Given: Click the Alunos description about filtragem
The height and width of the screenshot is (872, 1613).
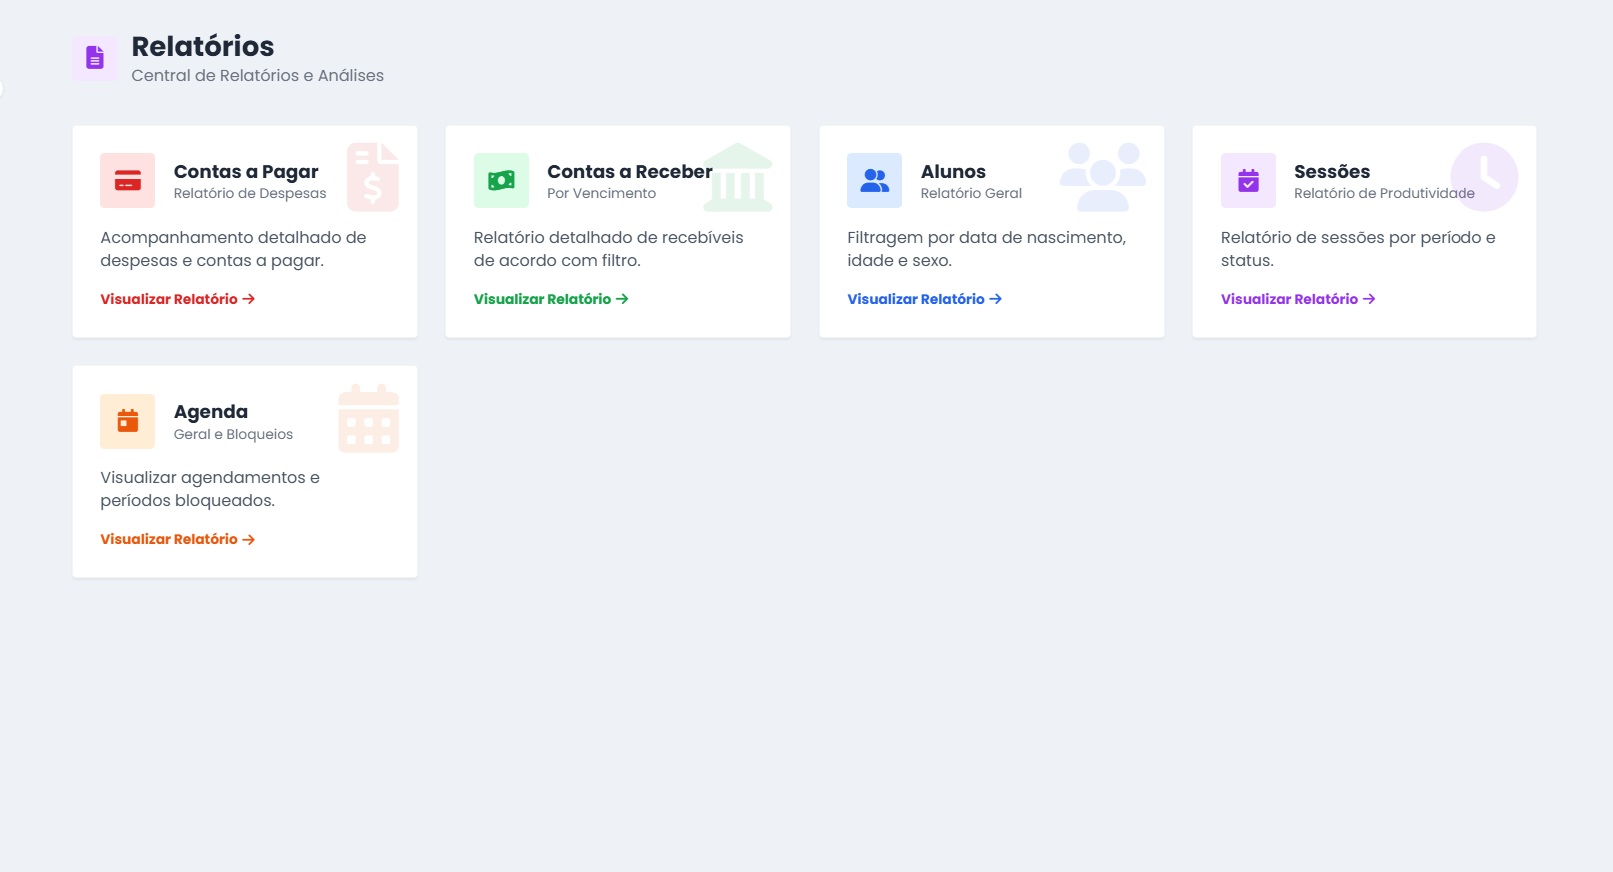Looking at the screenshot, I should 986,249.
